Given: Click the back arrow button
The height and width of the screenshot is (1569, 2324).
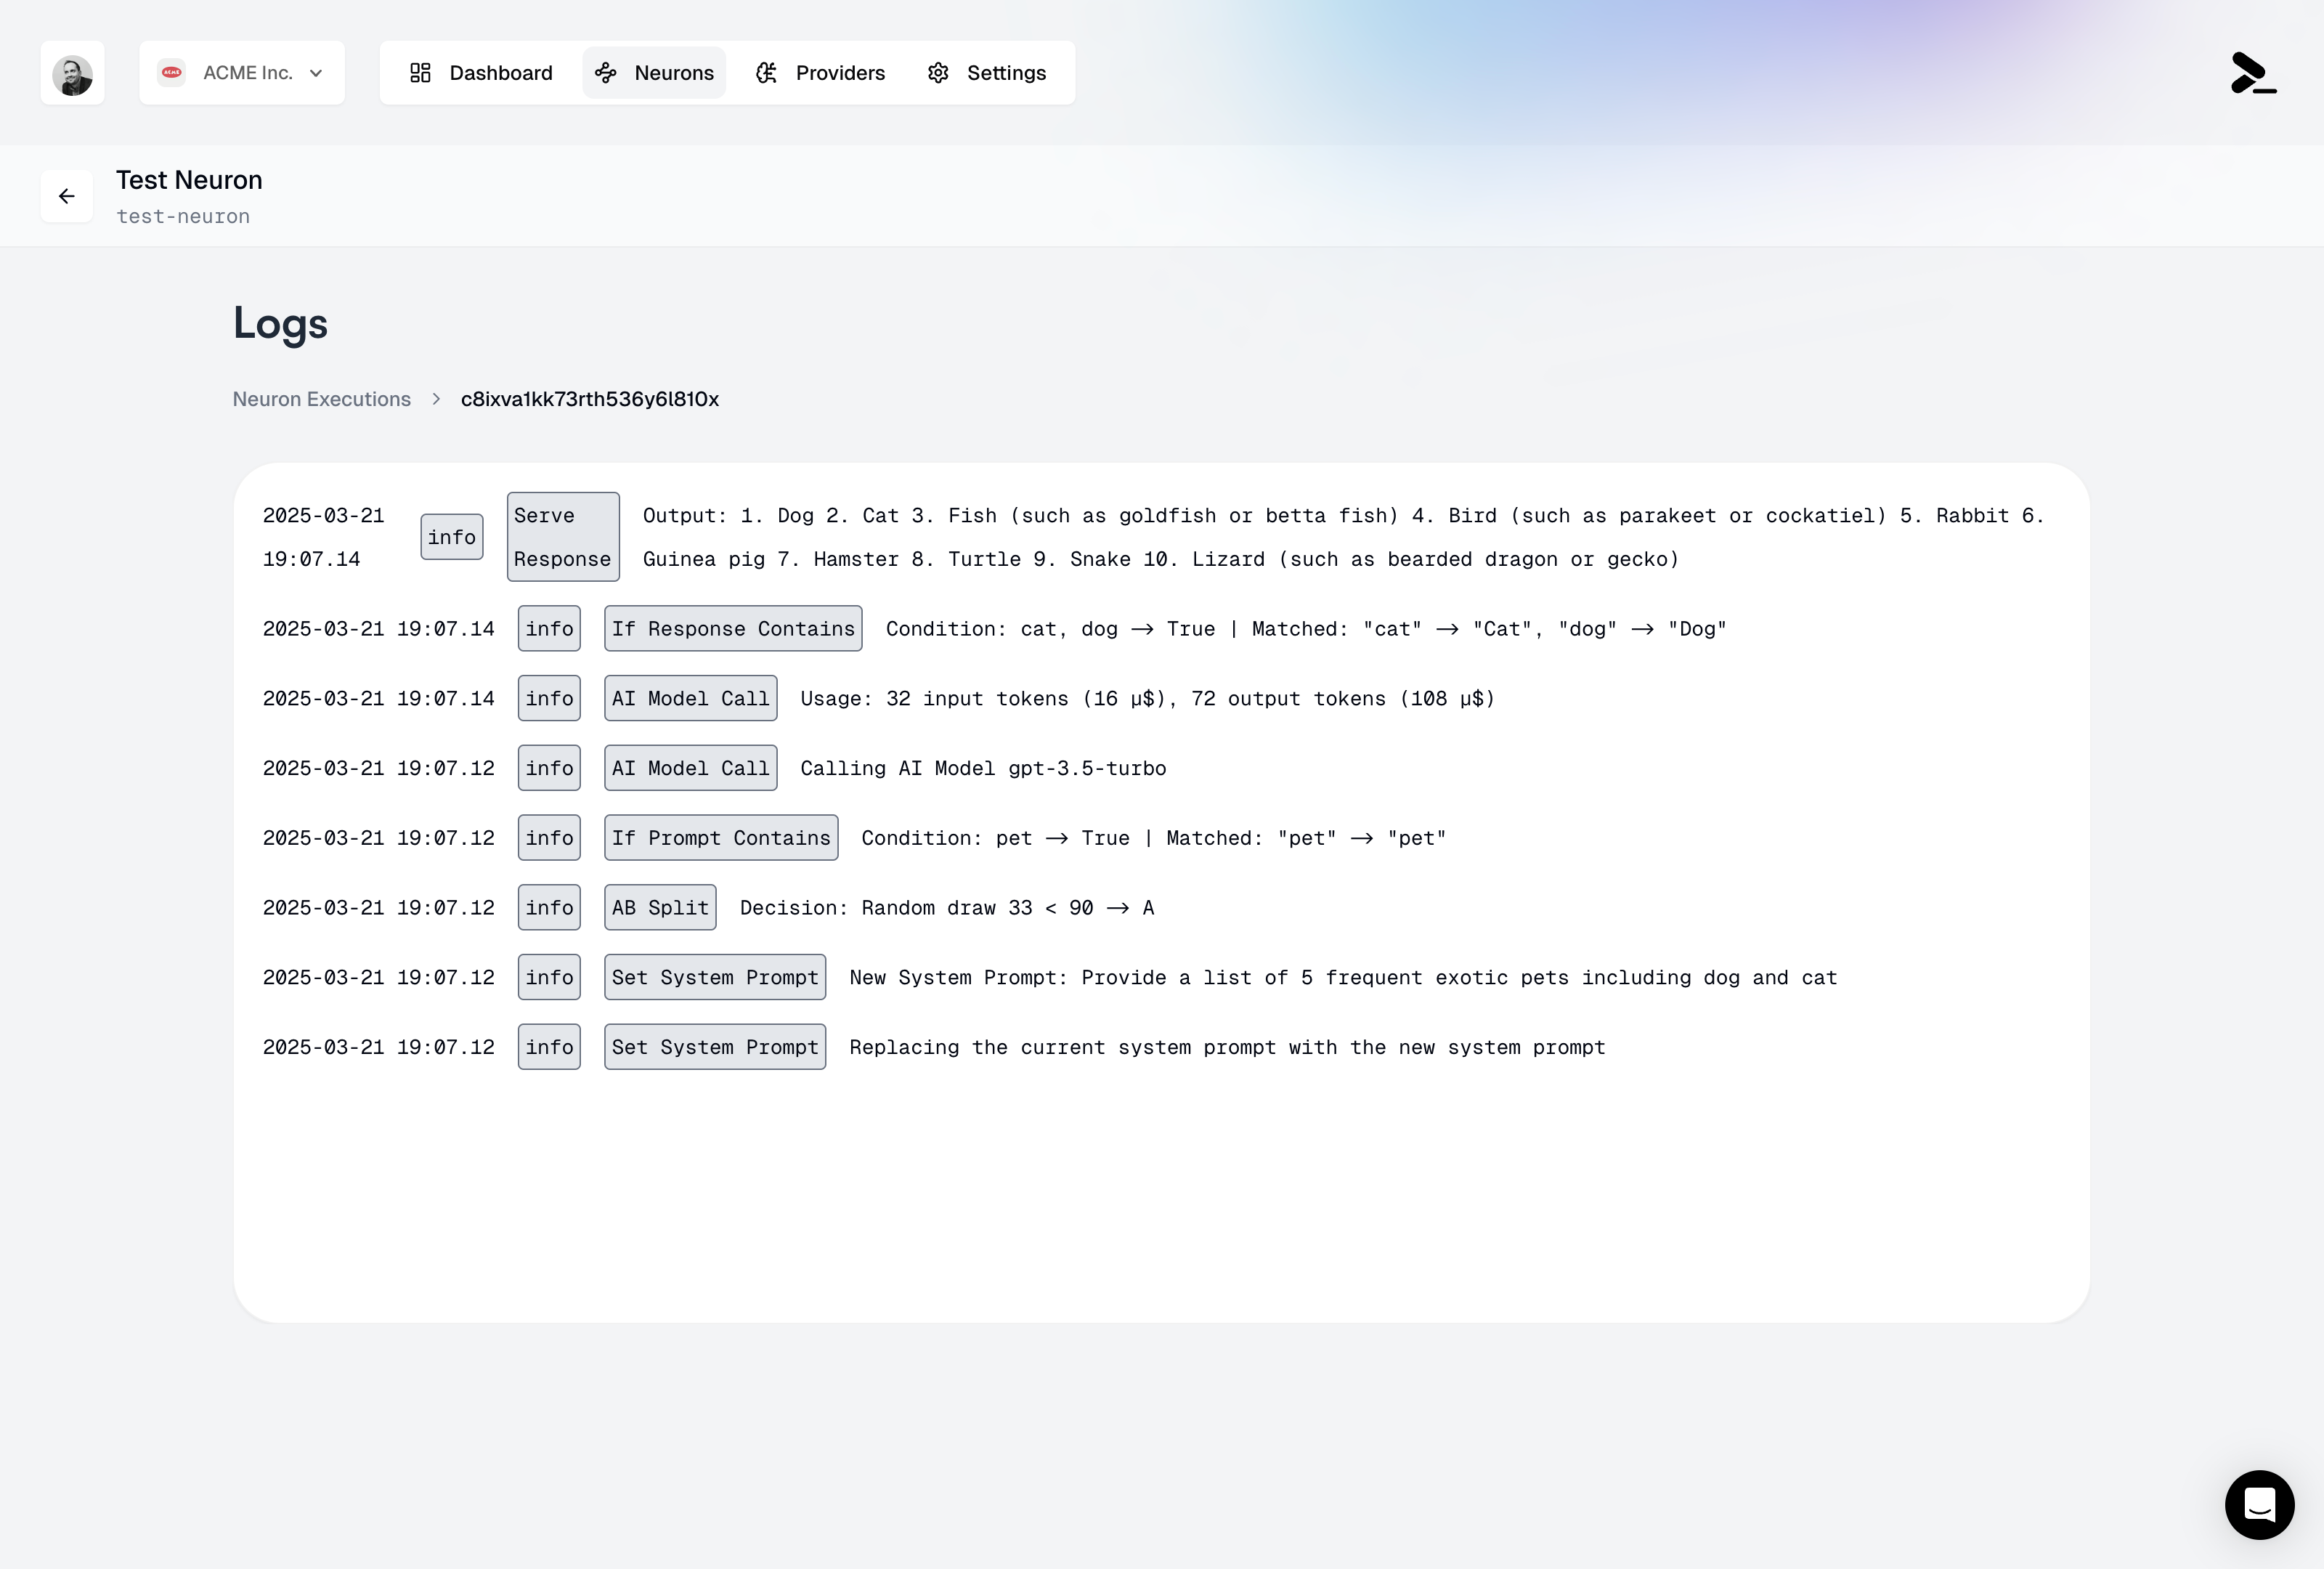Looking at the screenshot, I should pos(67,196).
